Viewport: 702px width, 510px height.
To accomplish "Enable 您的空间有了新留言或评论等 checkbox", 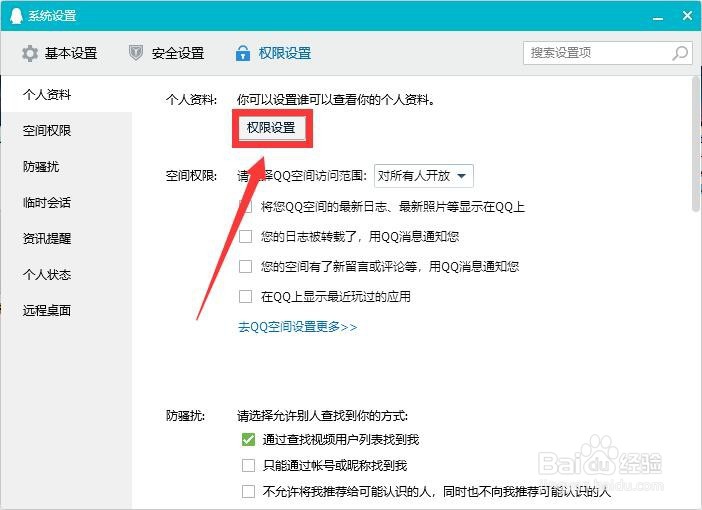I will pyautogui.click(x=245, y=266).
